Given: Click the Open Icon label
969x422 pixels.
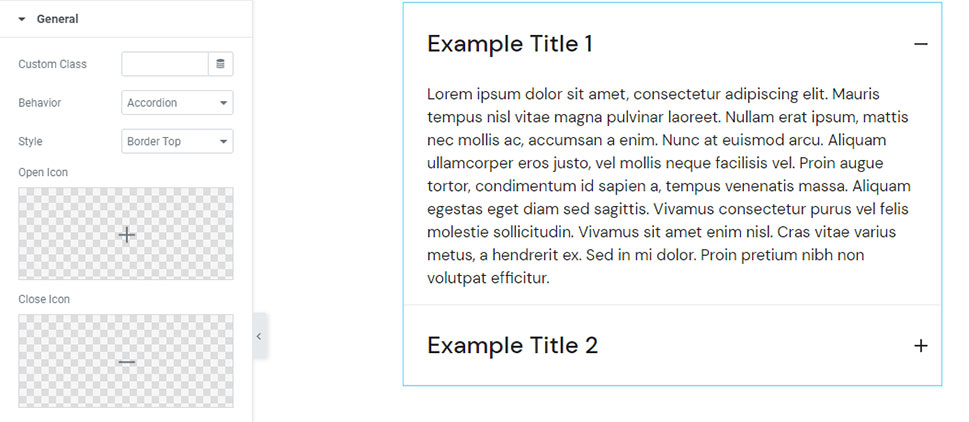Looking at the screenshot, I should click(x=43, y=172).
